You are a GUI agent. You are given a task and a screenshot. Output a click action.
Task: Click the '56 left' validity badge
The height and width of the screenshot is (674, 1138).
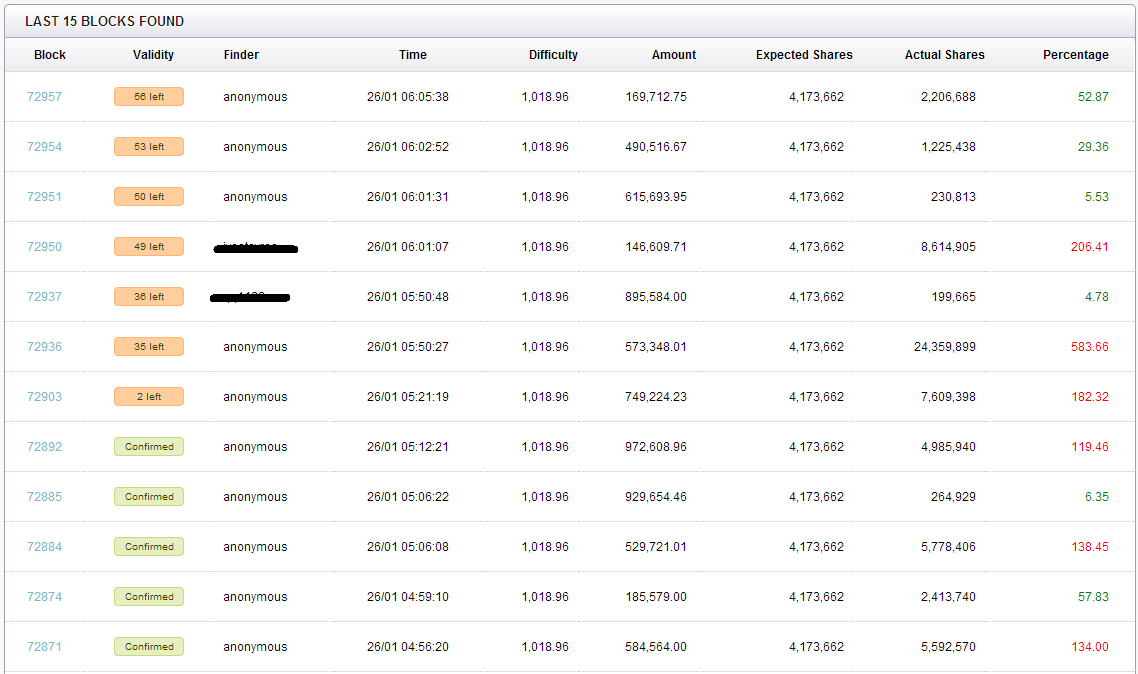coord(149,96)
